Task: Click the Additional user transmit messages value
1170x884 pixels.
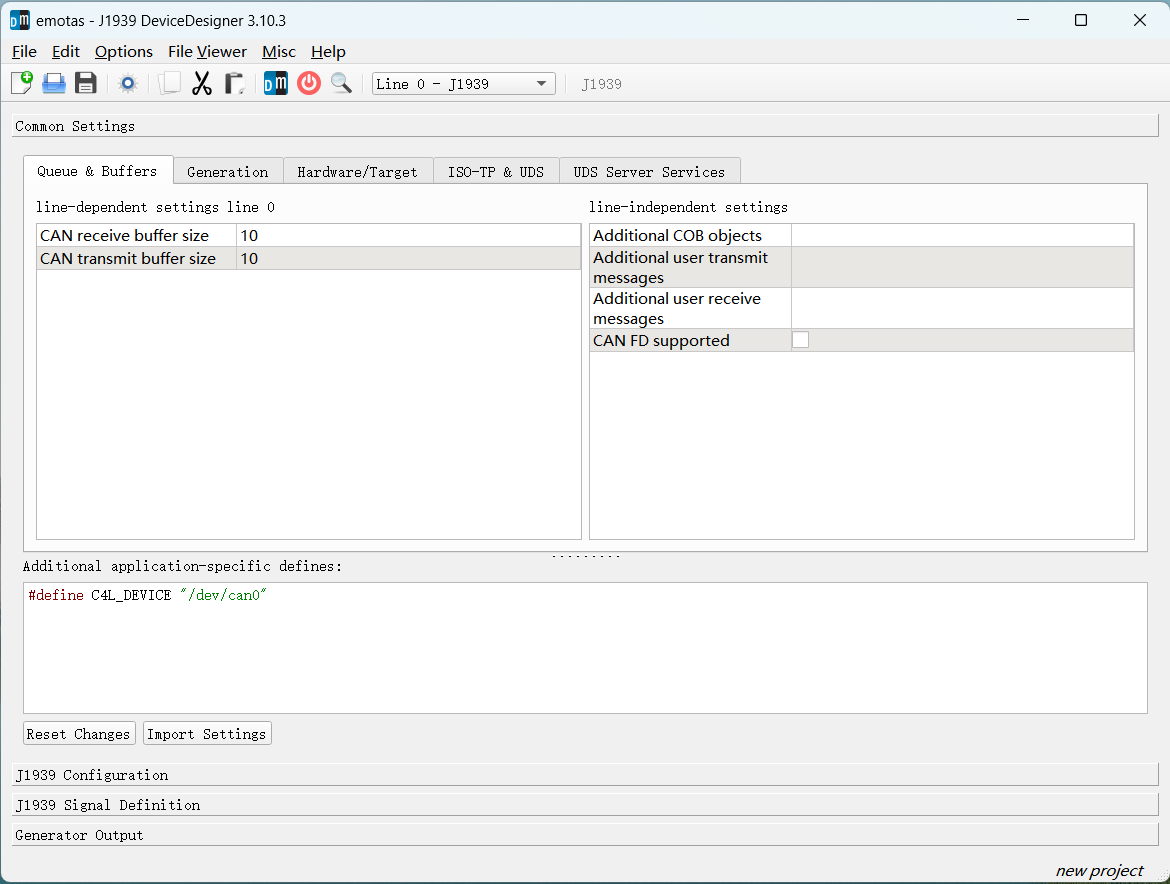Action: 963,267
